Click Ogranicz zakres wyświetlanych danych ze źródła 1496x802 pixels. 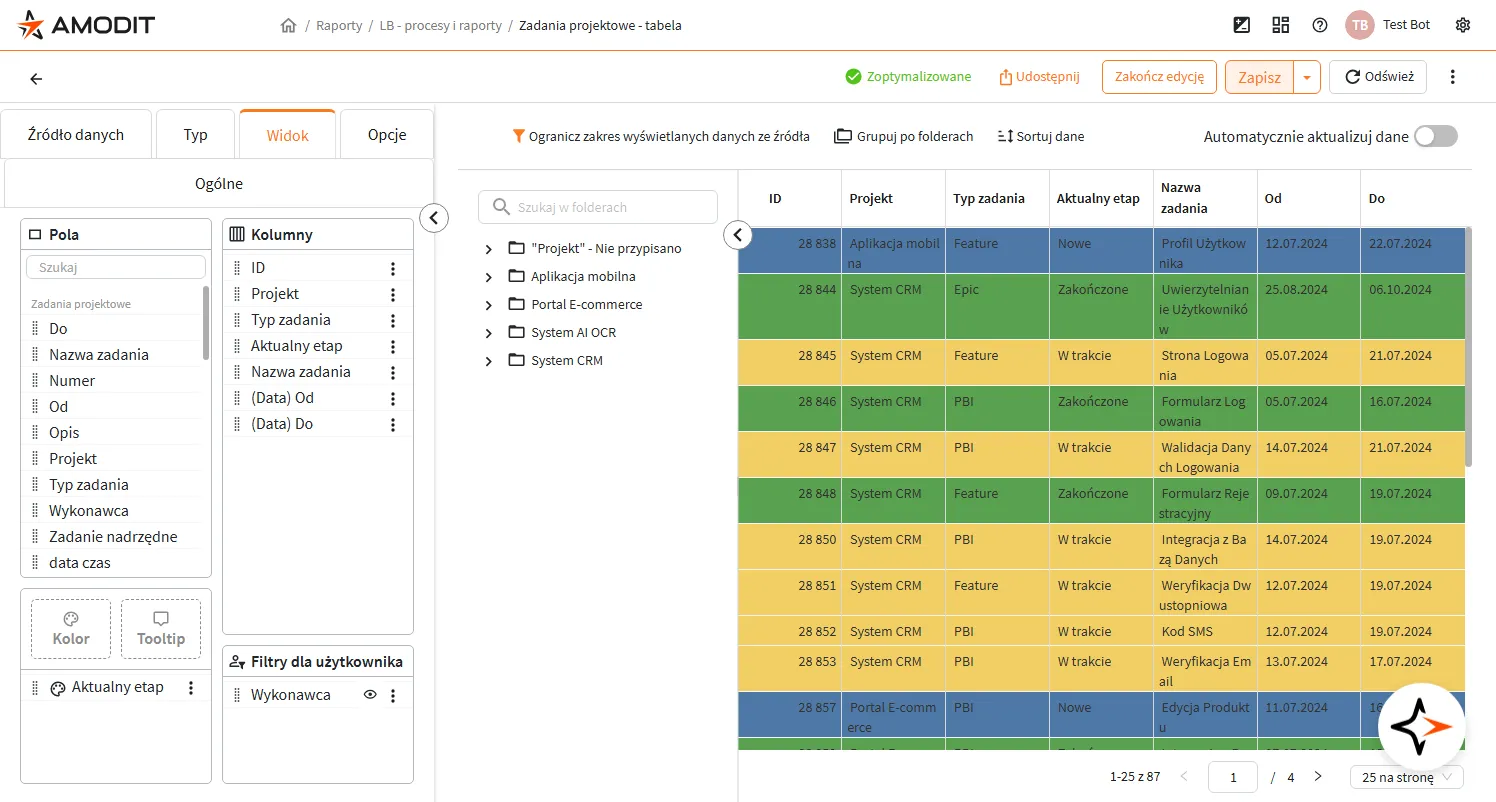pos(661,136)
